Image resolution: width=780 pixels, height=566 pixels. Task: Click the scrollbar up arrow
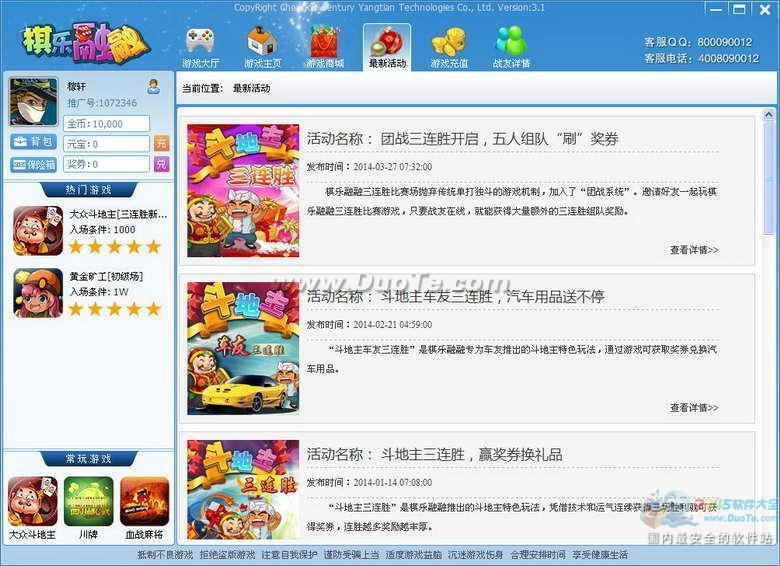[x=768, y=115]
